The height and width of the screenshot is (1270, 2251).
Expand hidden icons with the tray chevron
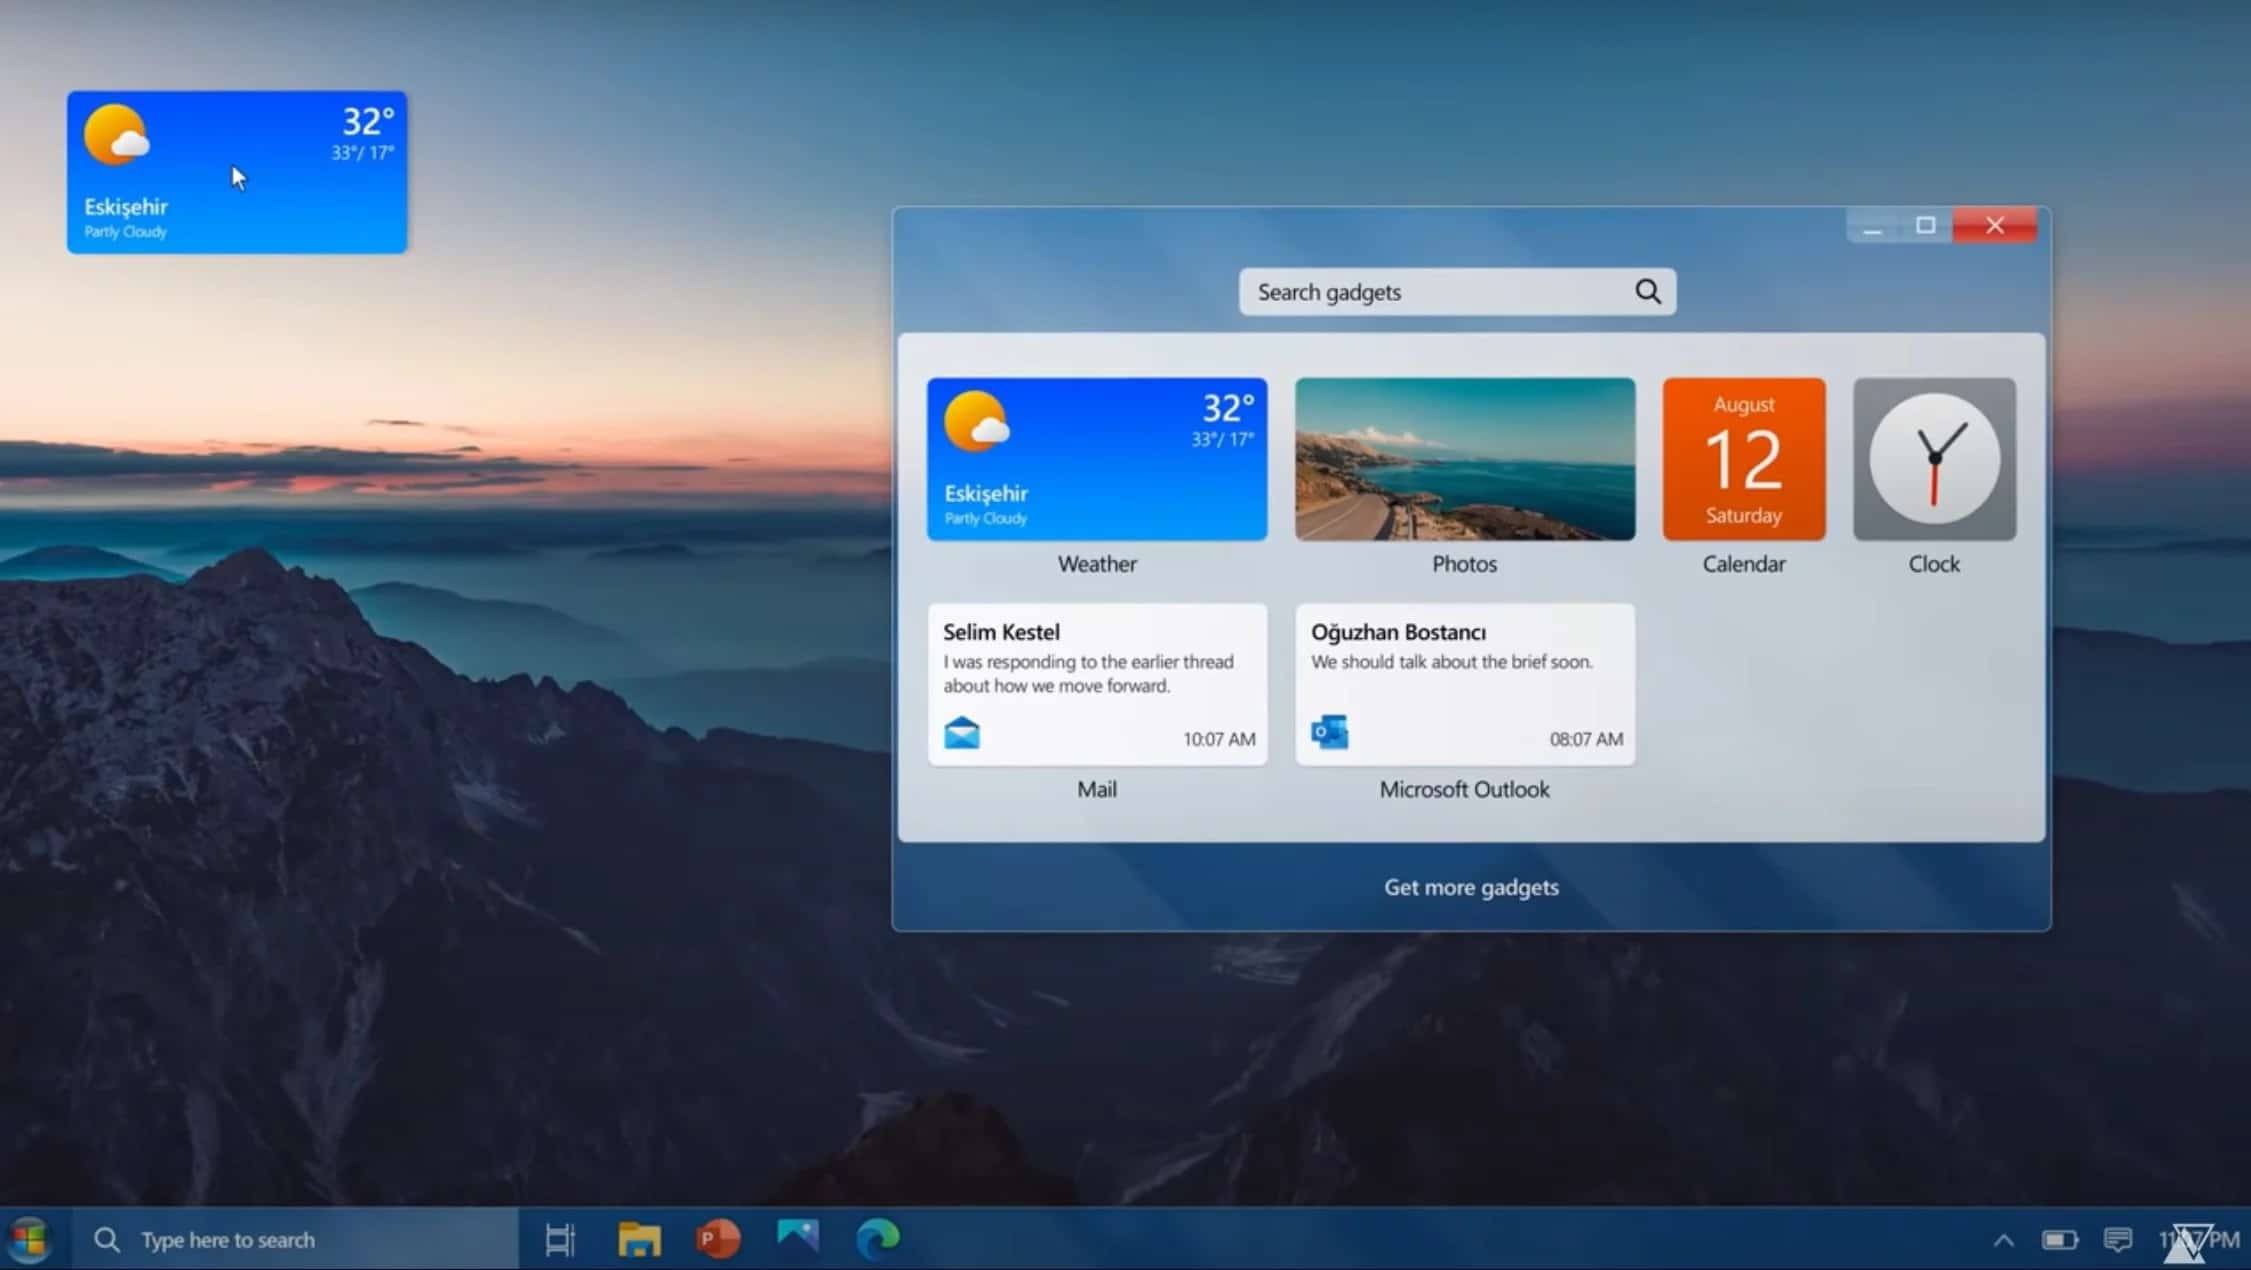pyautogui.click(x=2004, y=1239)
